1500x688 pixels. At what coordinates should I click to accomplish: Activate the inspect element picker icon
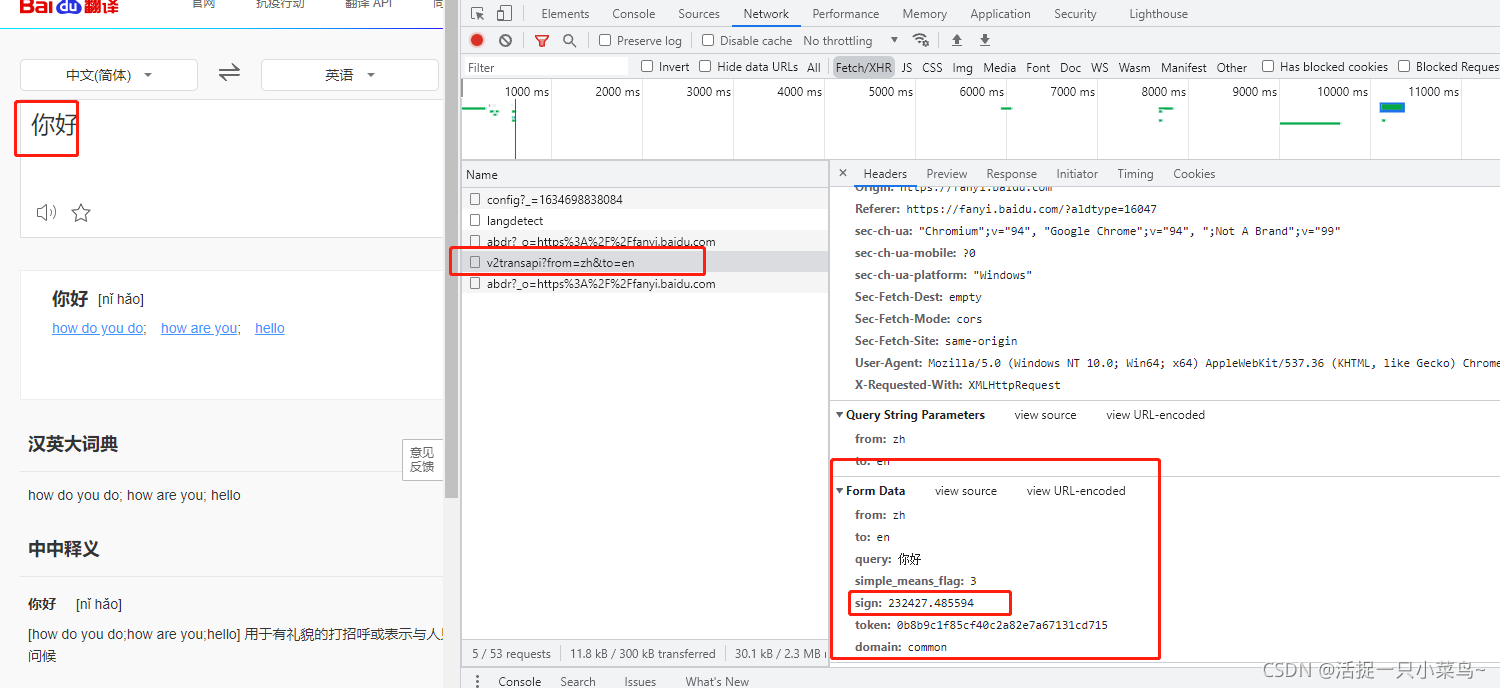point(477,13)
